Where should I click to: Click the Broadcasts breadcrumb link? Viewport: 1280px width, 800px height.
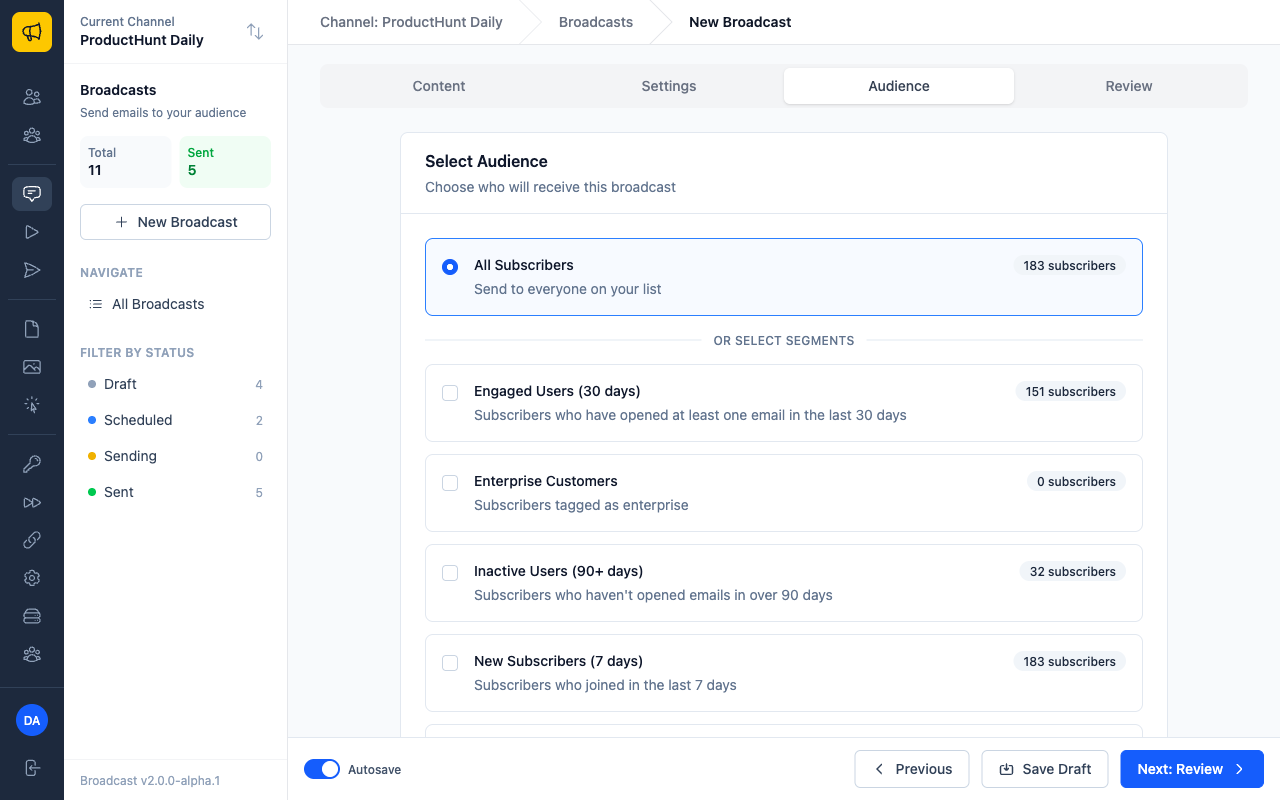coord(596,22)
